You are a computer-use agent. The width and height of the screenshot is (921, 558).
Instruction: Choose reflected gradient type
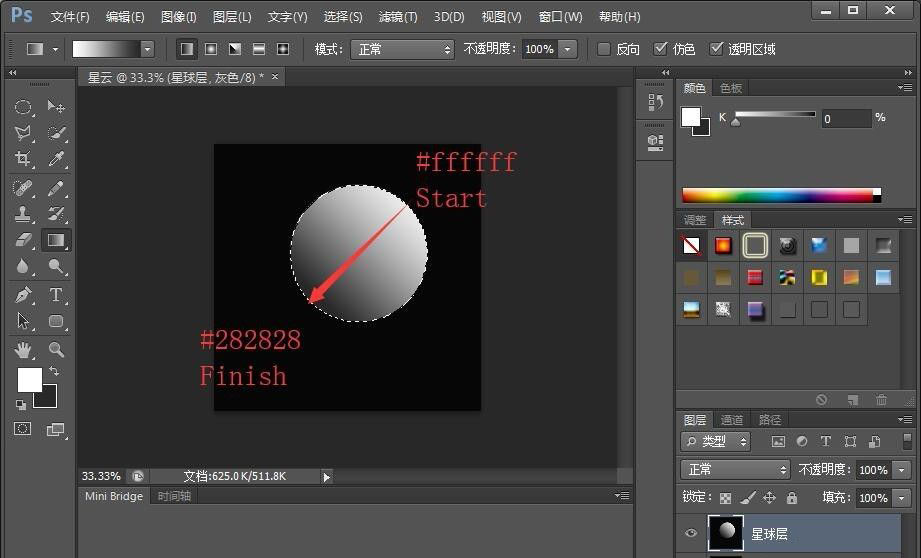[x=259, y=49]
